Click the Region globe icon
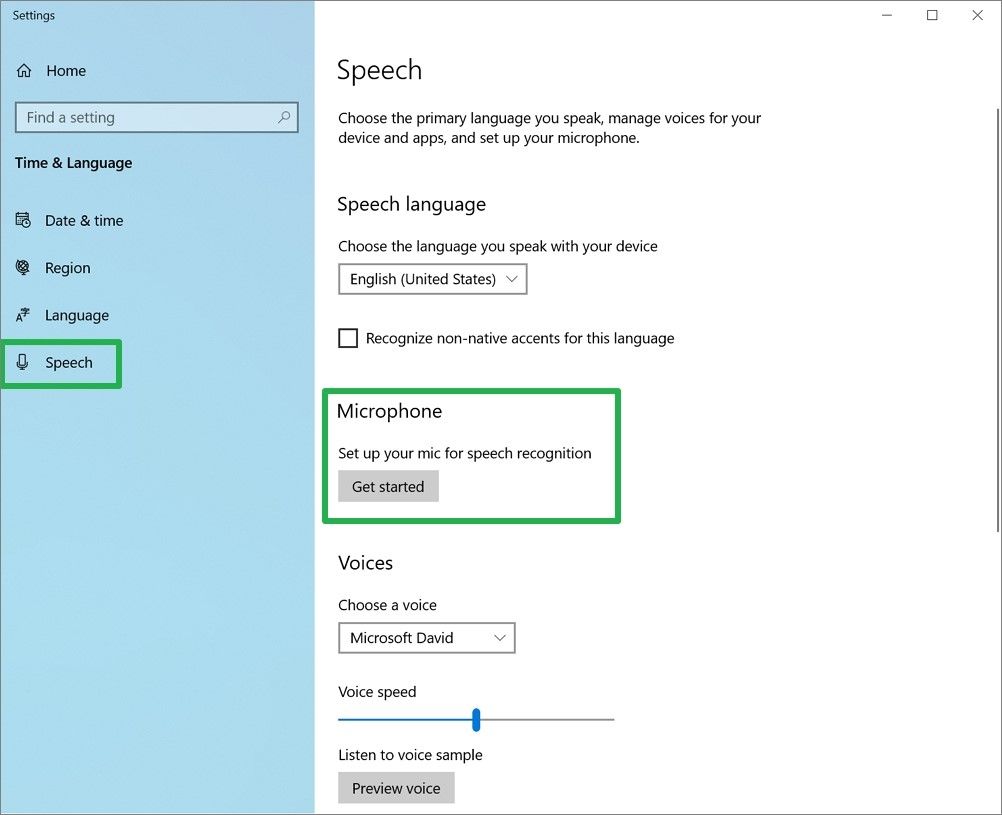The width and height of the screenshot is (1002, 815). (x=23, y=268)
